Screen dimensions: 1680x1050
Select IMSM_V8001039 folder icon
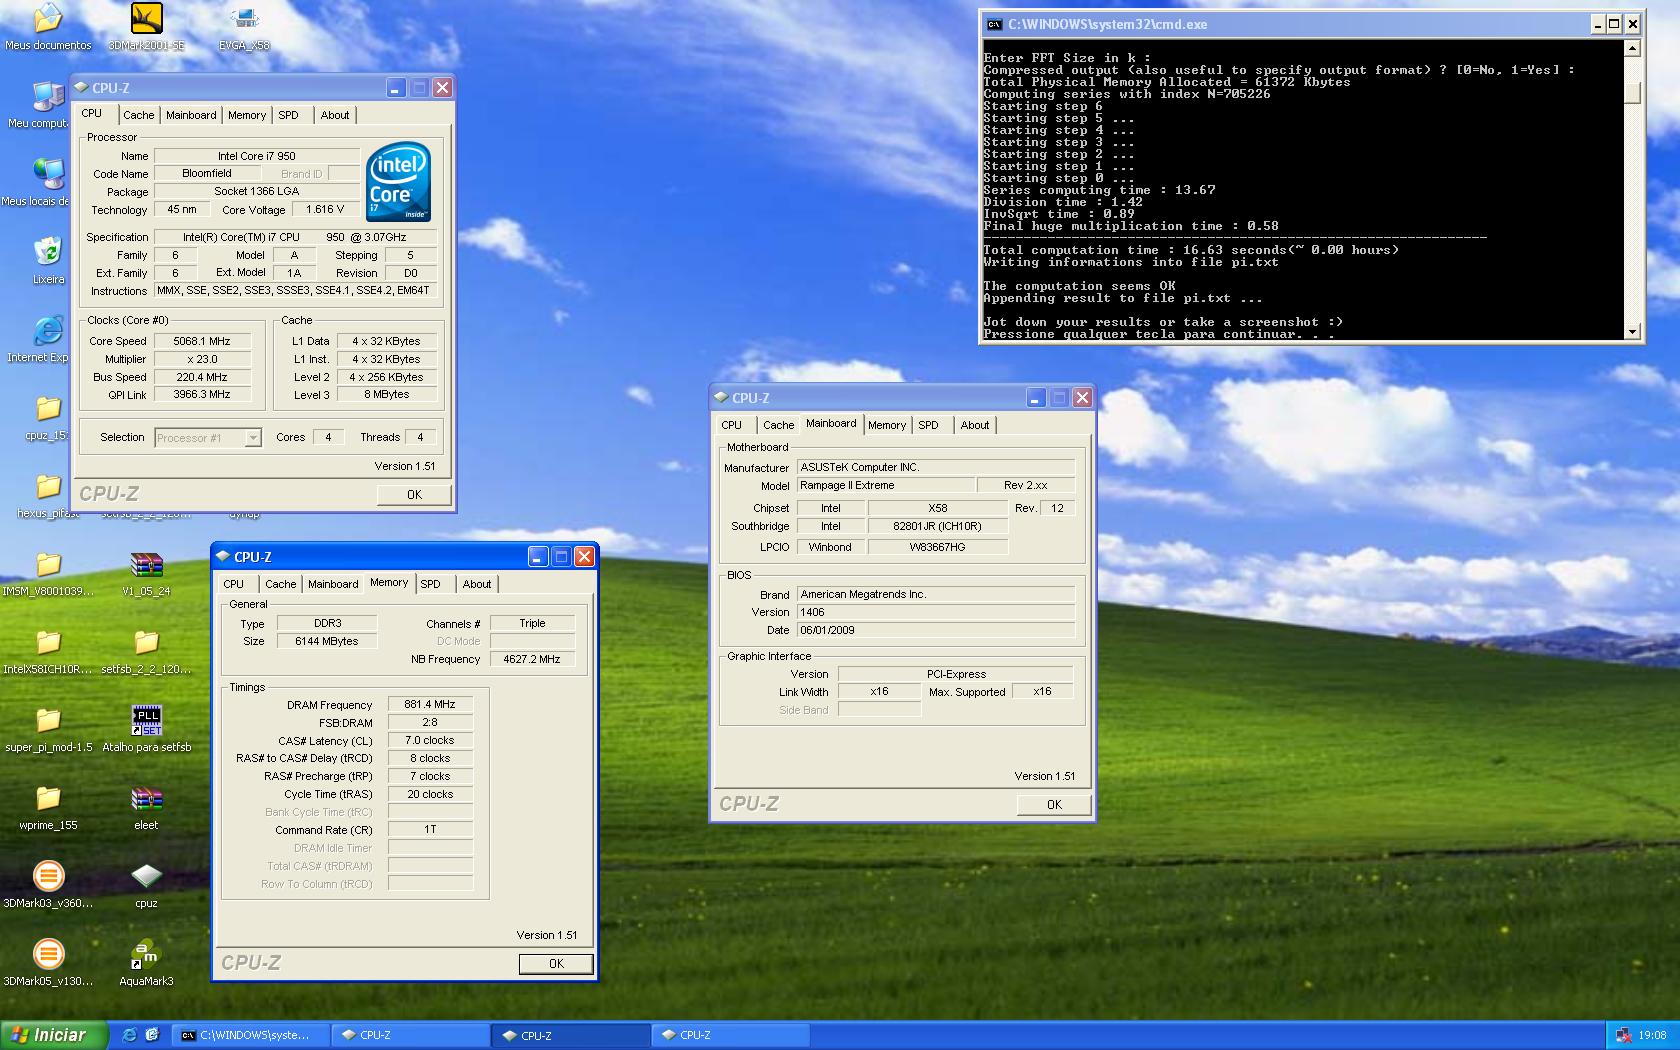pyautogui.click(x=48, y=573)
